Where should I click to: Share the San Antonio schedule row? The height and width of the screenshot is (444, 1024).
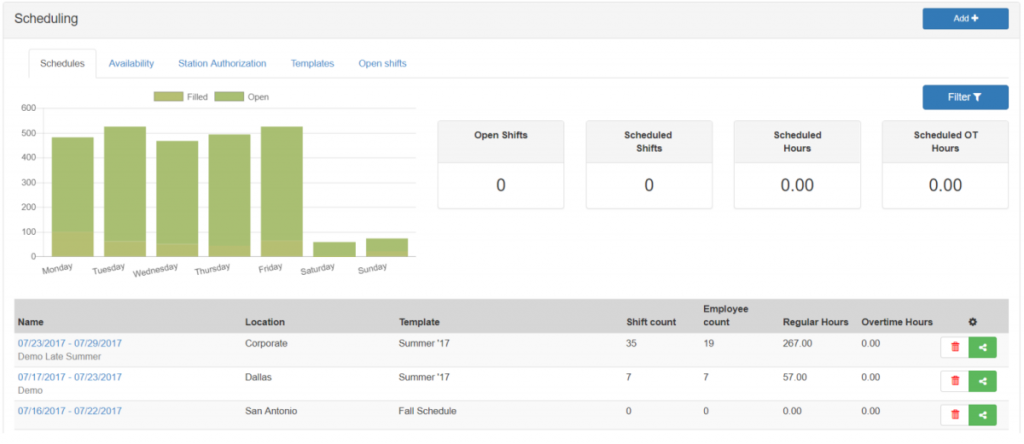[x=983, y=415]
